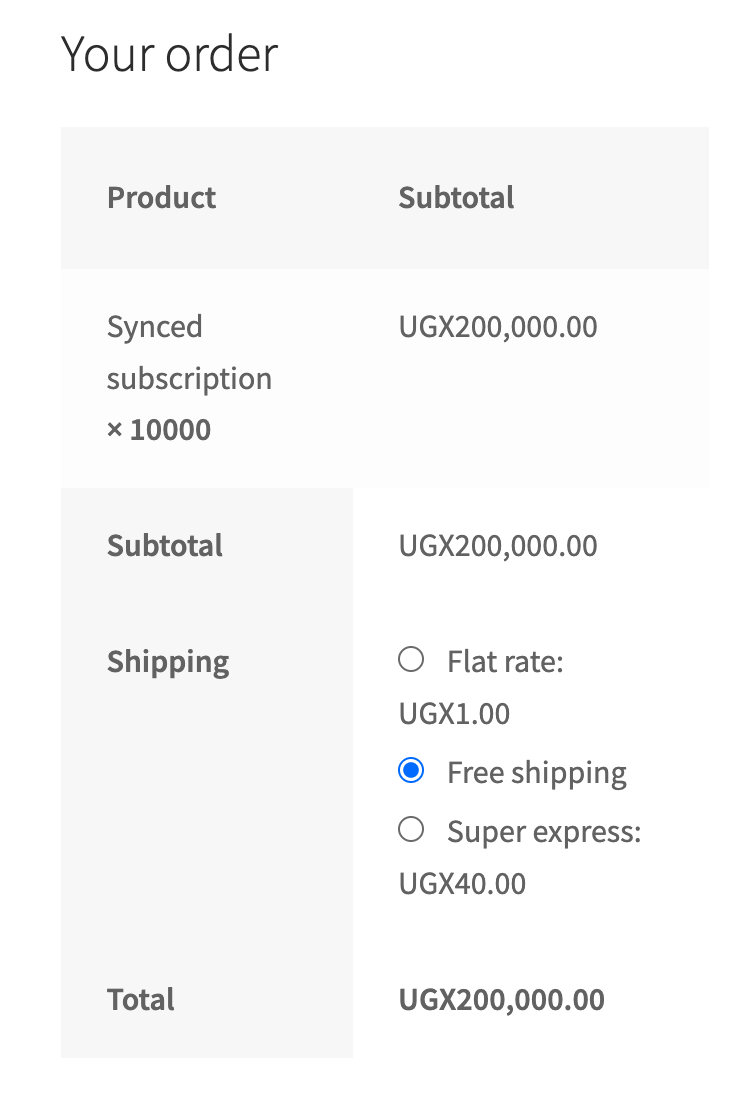Click the Your order heading
Viewport: 740px width, 1100px height.
click(x=169, y=55)
